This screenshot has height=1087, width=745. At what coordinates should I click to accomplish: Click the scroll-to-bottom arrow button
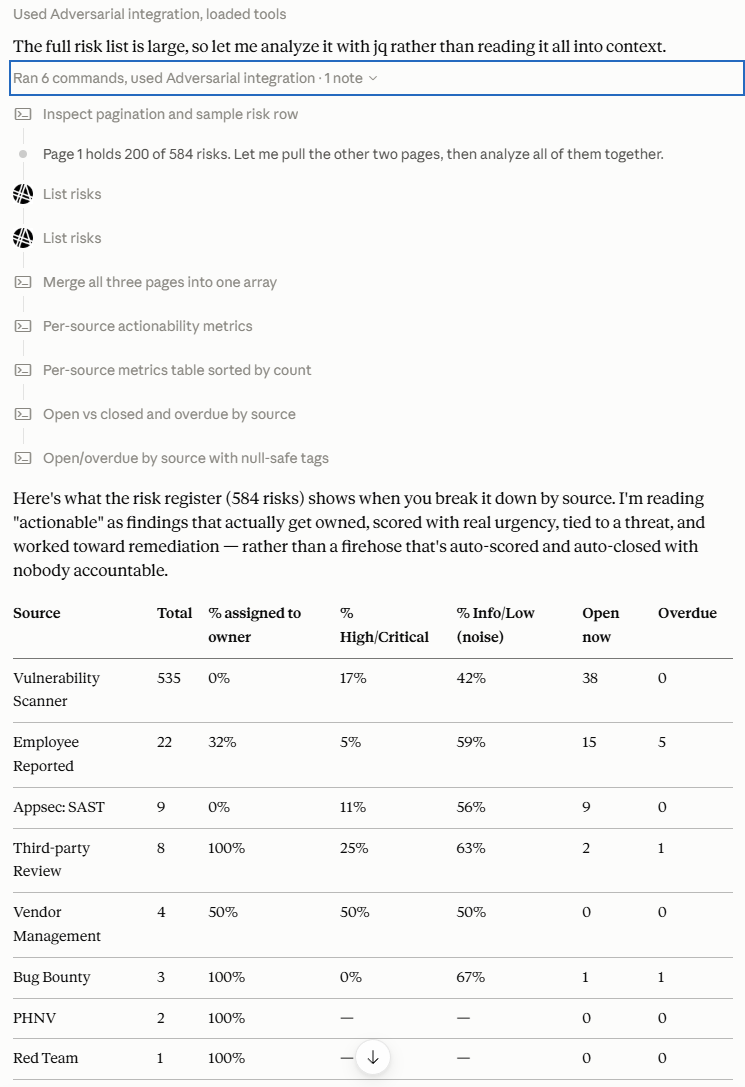373,1057
